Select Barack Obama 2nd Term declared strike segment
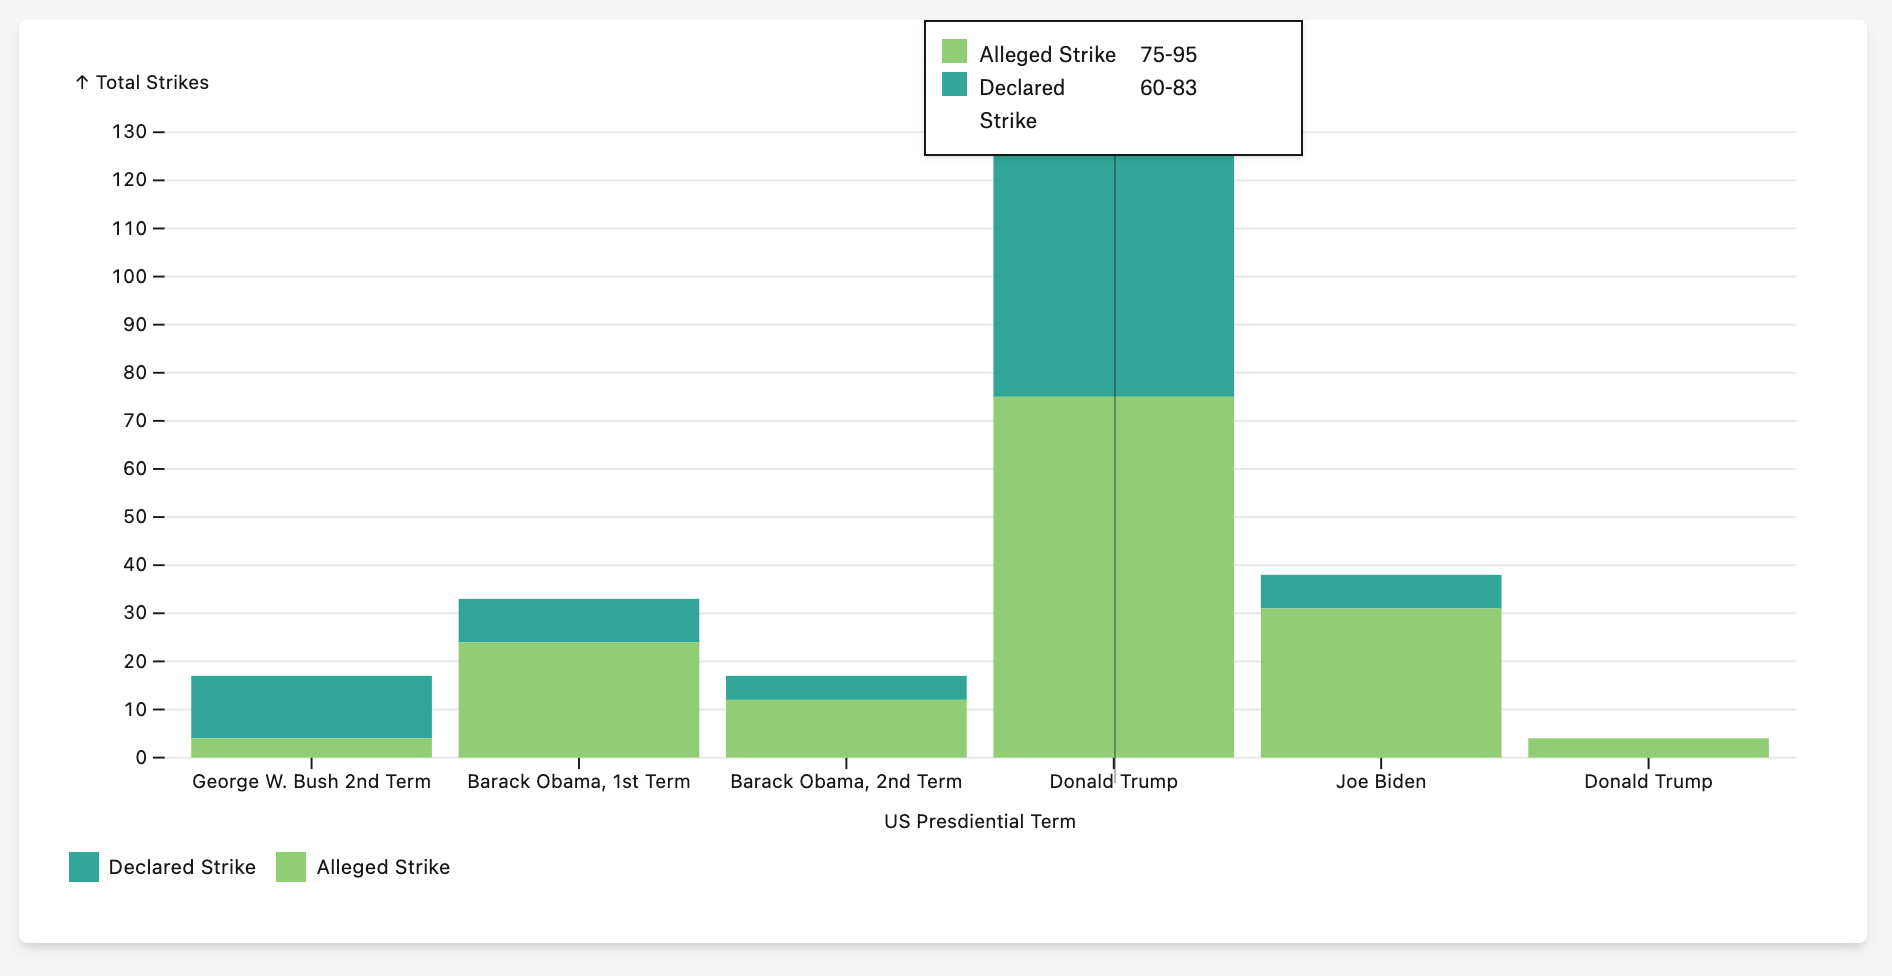 (846, 688)
